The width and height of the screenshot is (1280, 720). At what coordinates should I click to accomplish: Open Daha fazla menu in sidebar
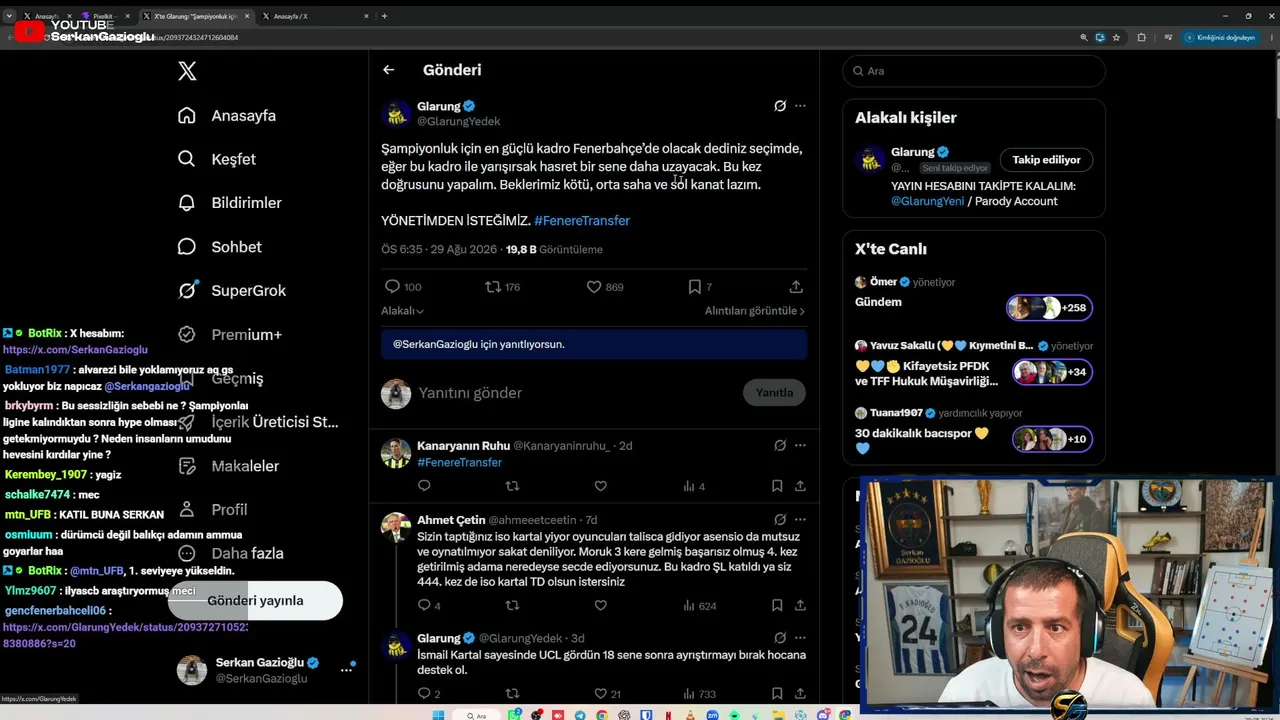click(230, 554)
